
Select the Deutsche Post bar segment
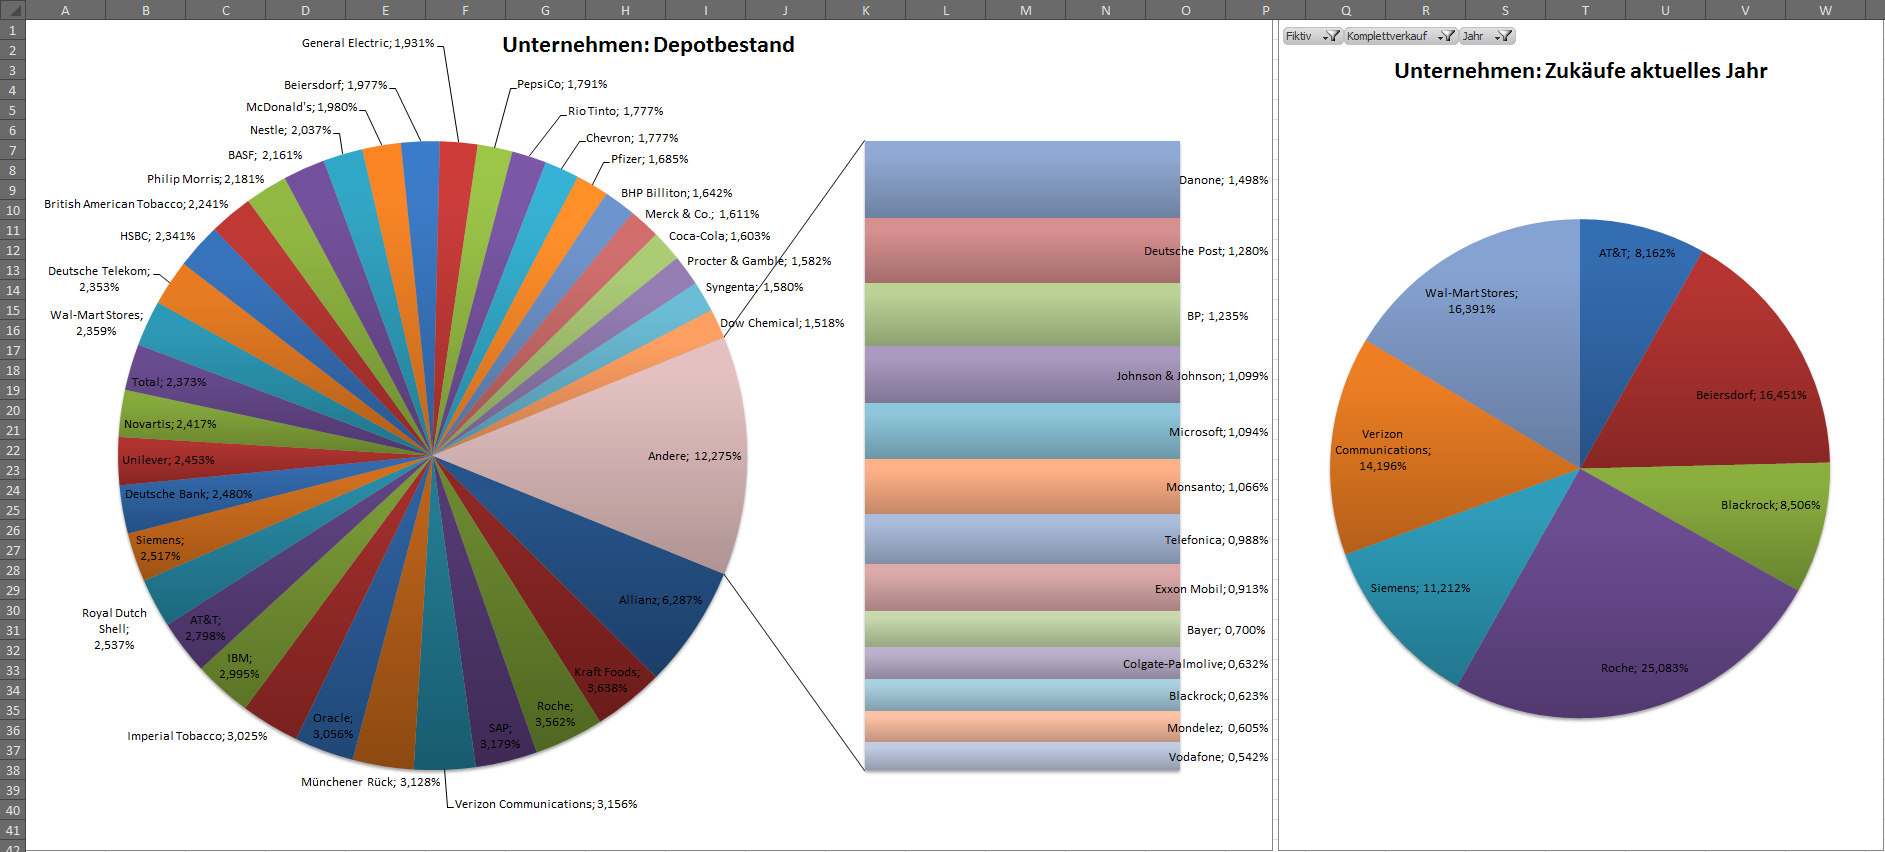[x=1022, y=250]
